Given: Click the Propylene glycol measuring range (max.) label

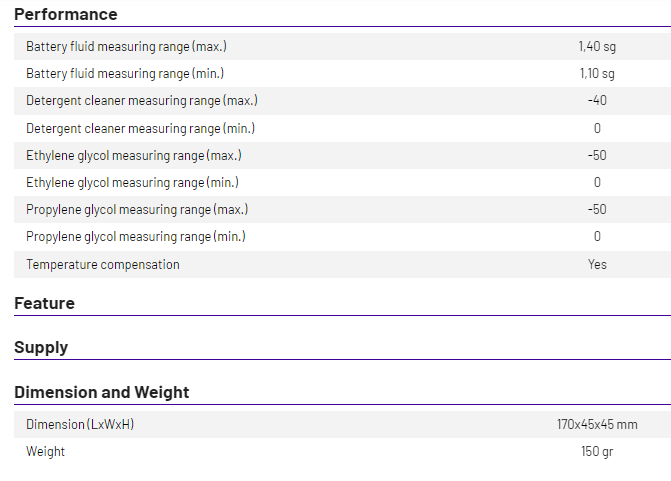Looking at the screenshot, I should [x=137, y=209].
